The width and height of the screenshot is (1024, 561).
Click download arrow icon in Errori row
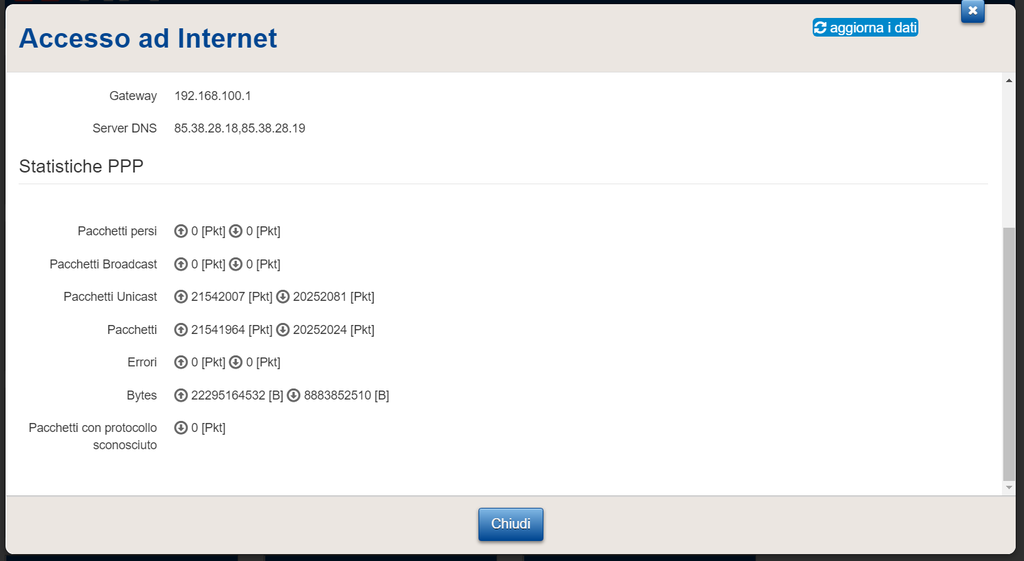pos(236,362)
